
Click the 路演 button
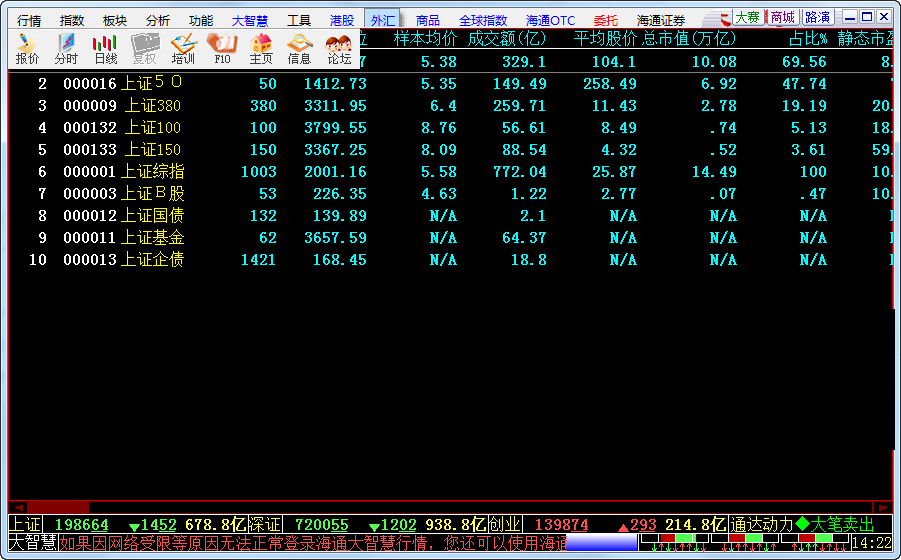pyautogui.click(x=817, y=17)
